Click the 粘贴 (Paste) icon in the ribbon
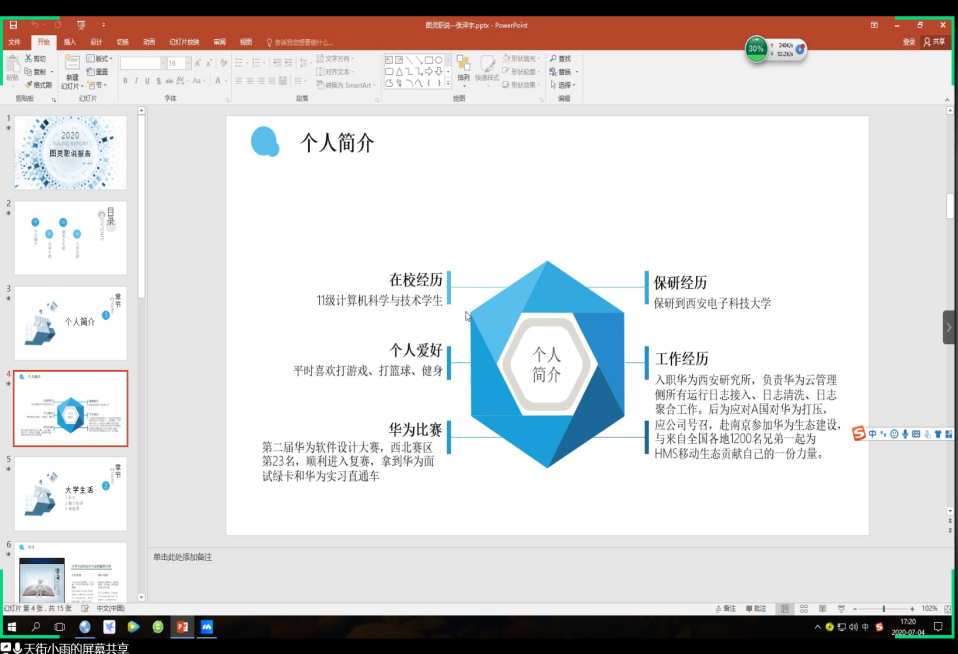Viewport: 958px width, 654px height. (13, 67)
